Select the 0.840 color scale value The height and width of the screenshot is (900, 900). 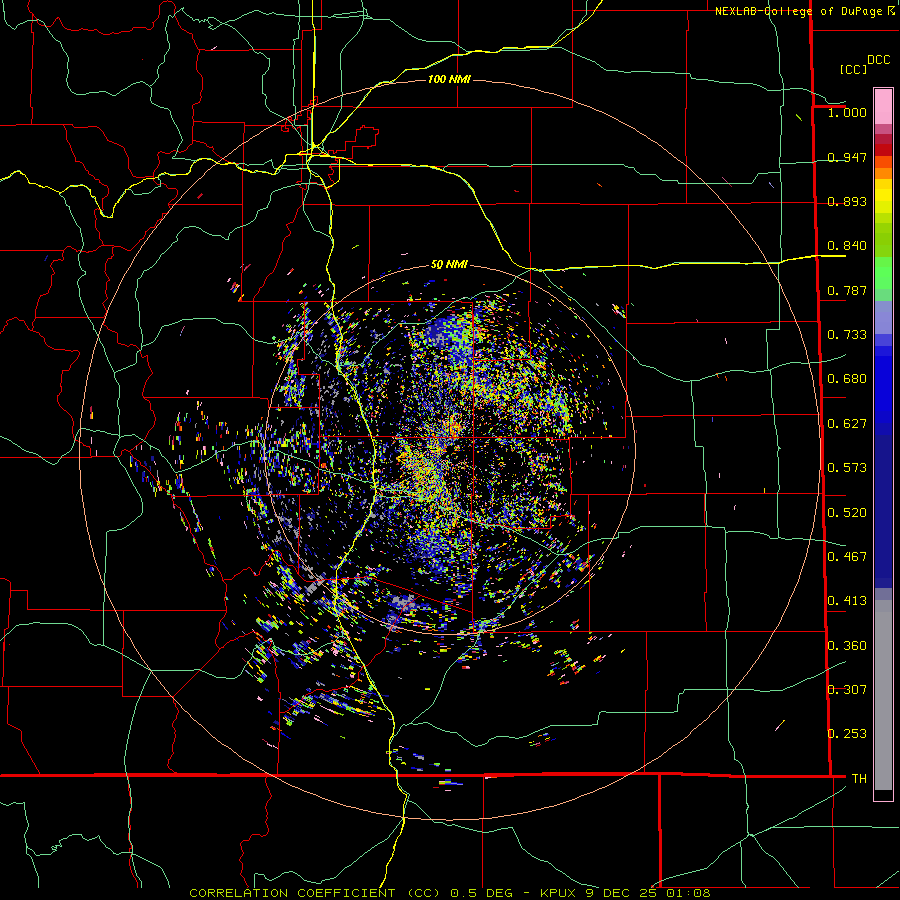pyautogui.click(x=847, y=246)
